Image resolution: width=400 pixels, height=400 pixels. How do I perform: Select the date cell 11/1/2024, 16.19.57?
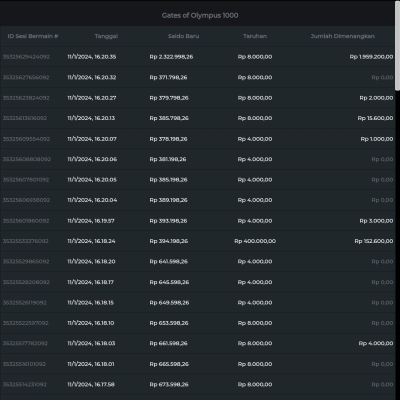[91, 221]
